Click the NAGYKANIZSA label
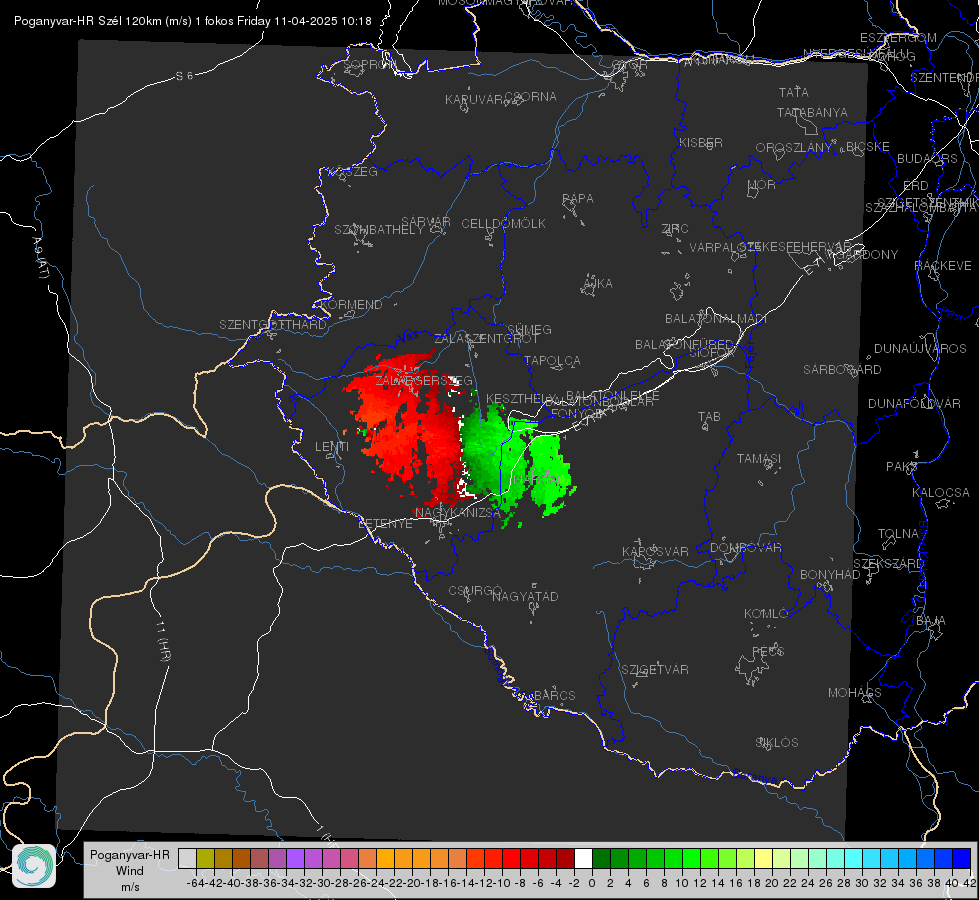This screenshot has height=900, width=979. point(458,512)
